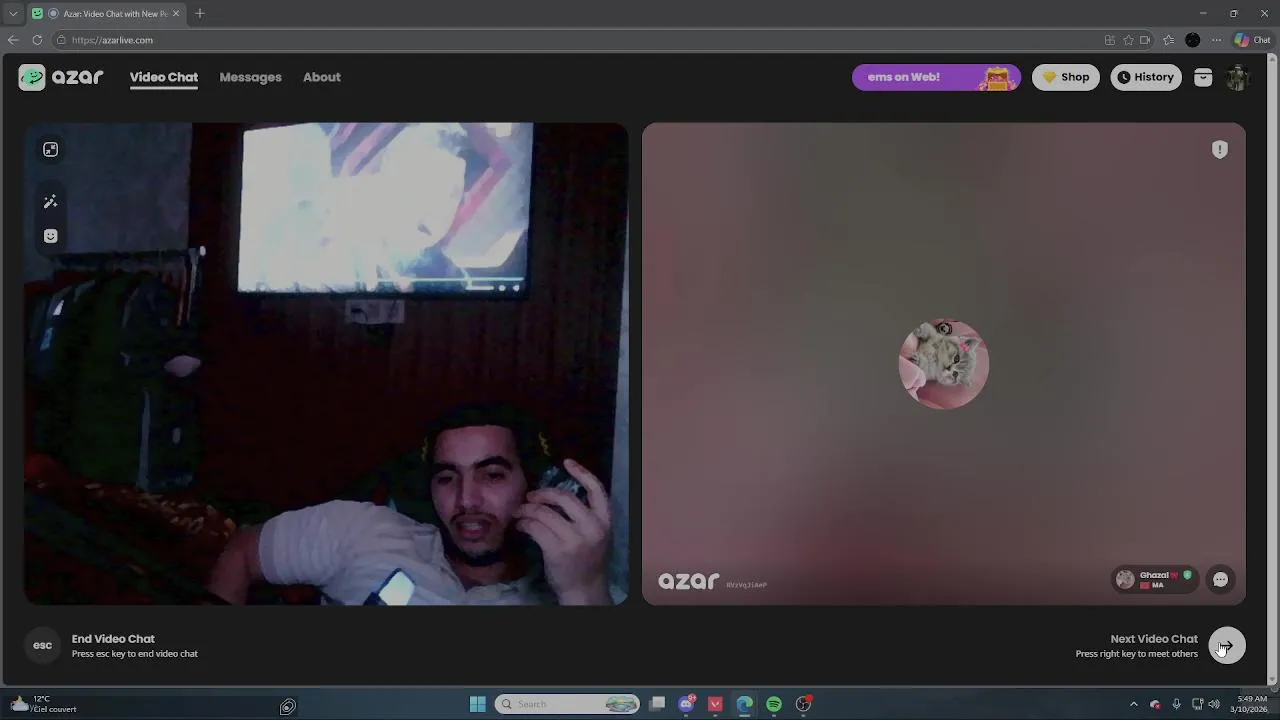The width and height of the screenshot is (1280, 720).
Task: Open the inventory box icon
Action: coord(1203,77)
